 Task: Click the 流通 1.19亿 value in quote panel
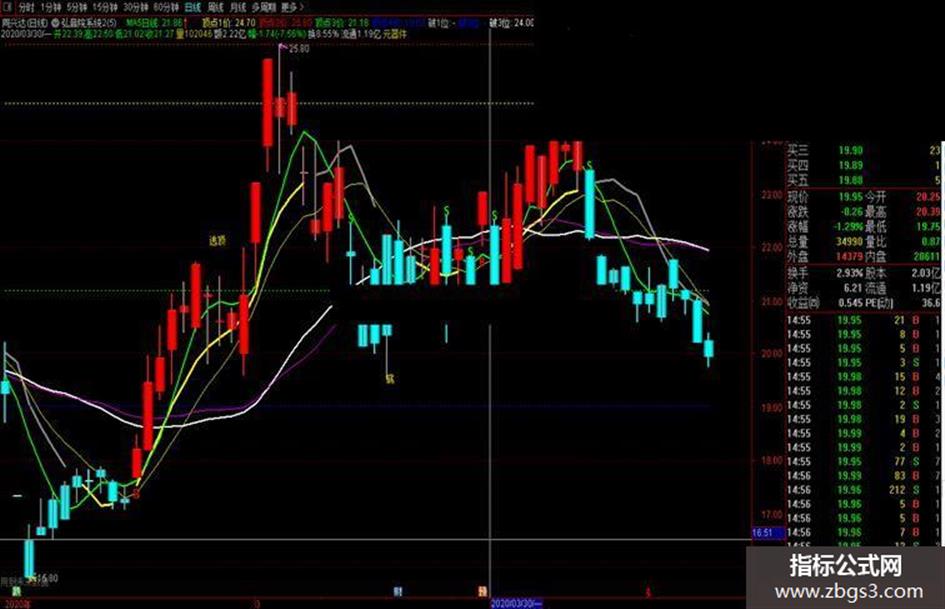coord(926,288)
